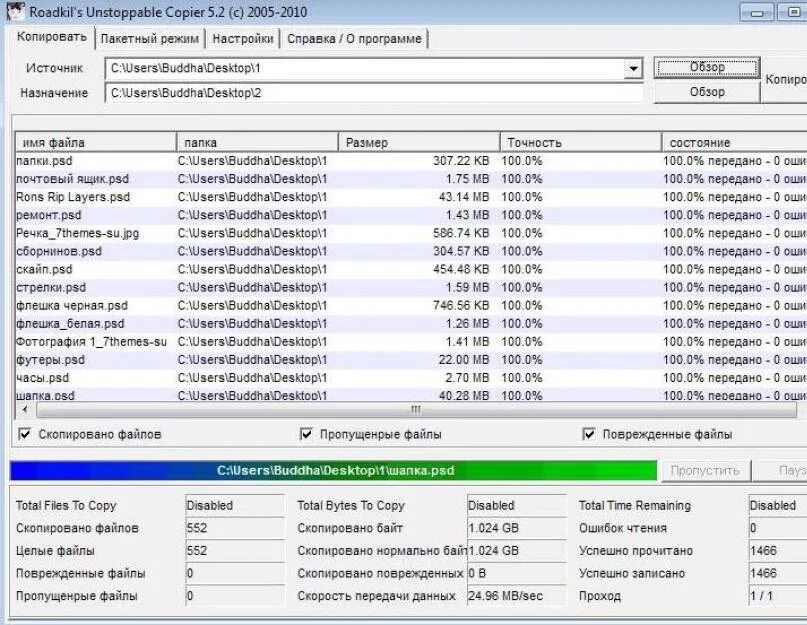Screen dimensions: 807x625
Task: Sort by Размер column header
Action: point(419,143)
